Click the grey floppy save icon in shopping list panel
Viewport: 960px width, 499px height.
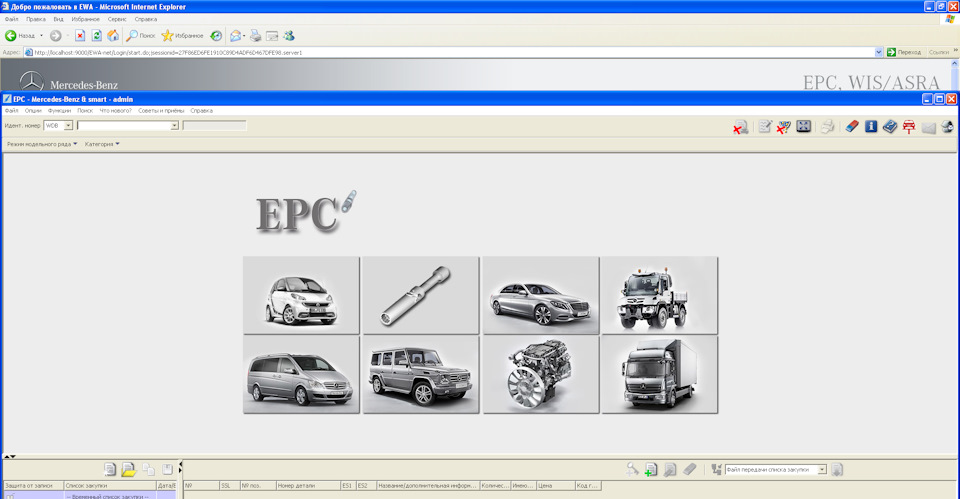167,470
